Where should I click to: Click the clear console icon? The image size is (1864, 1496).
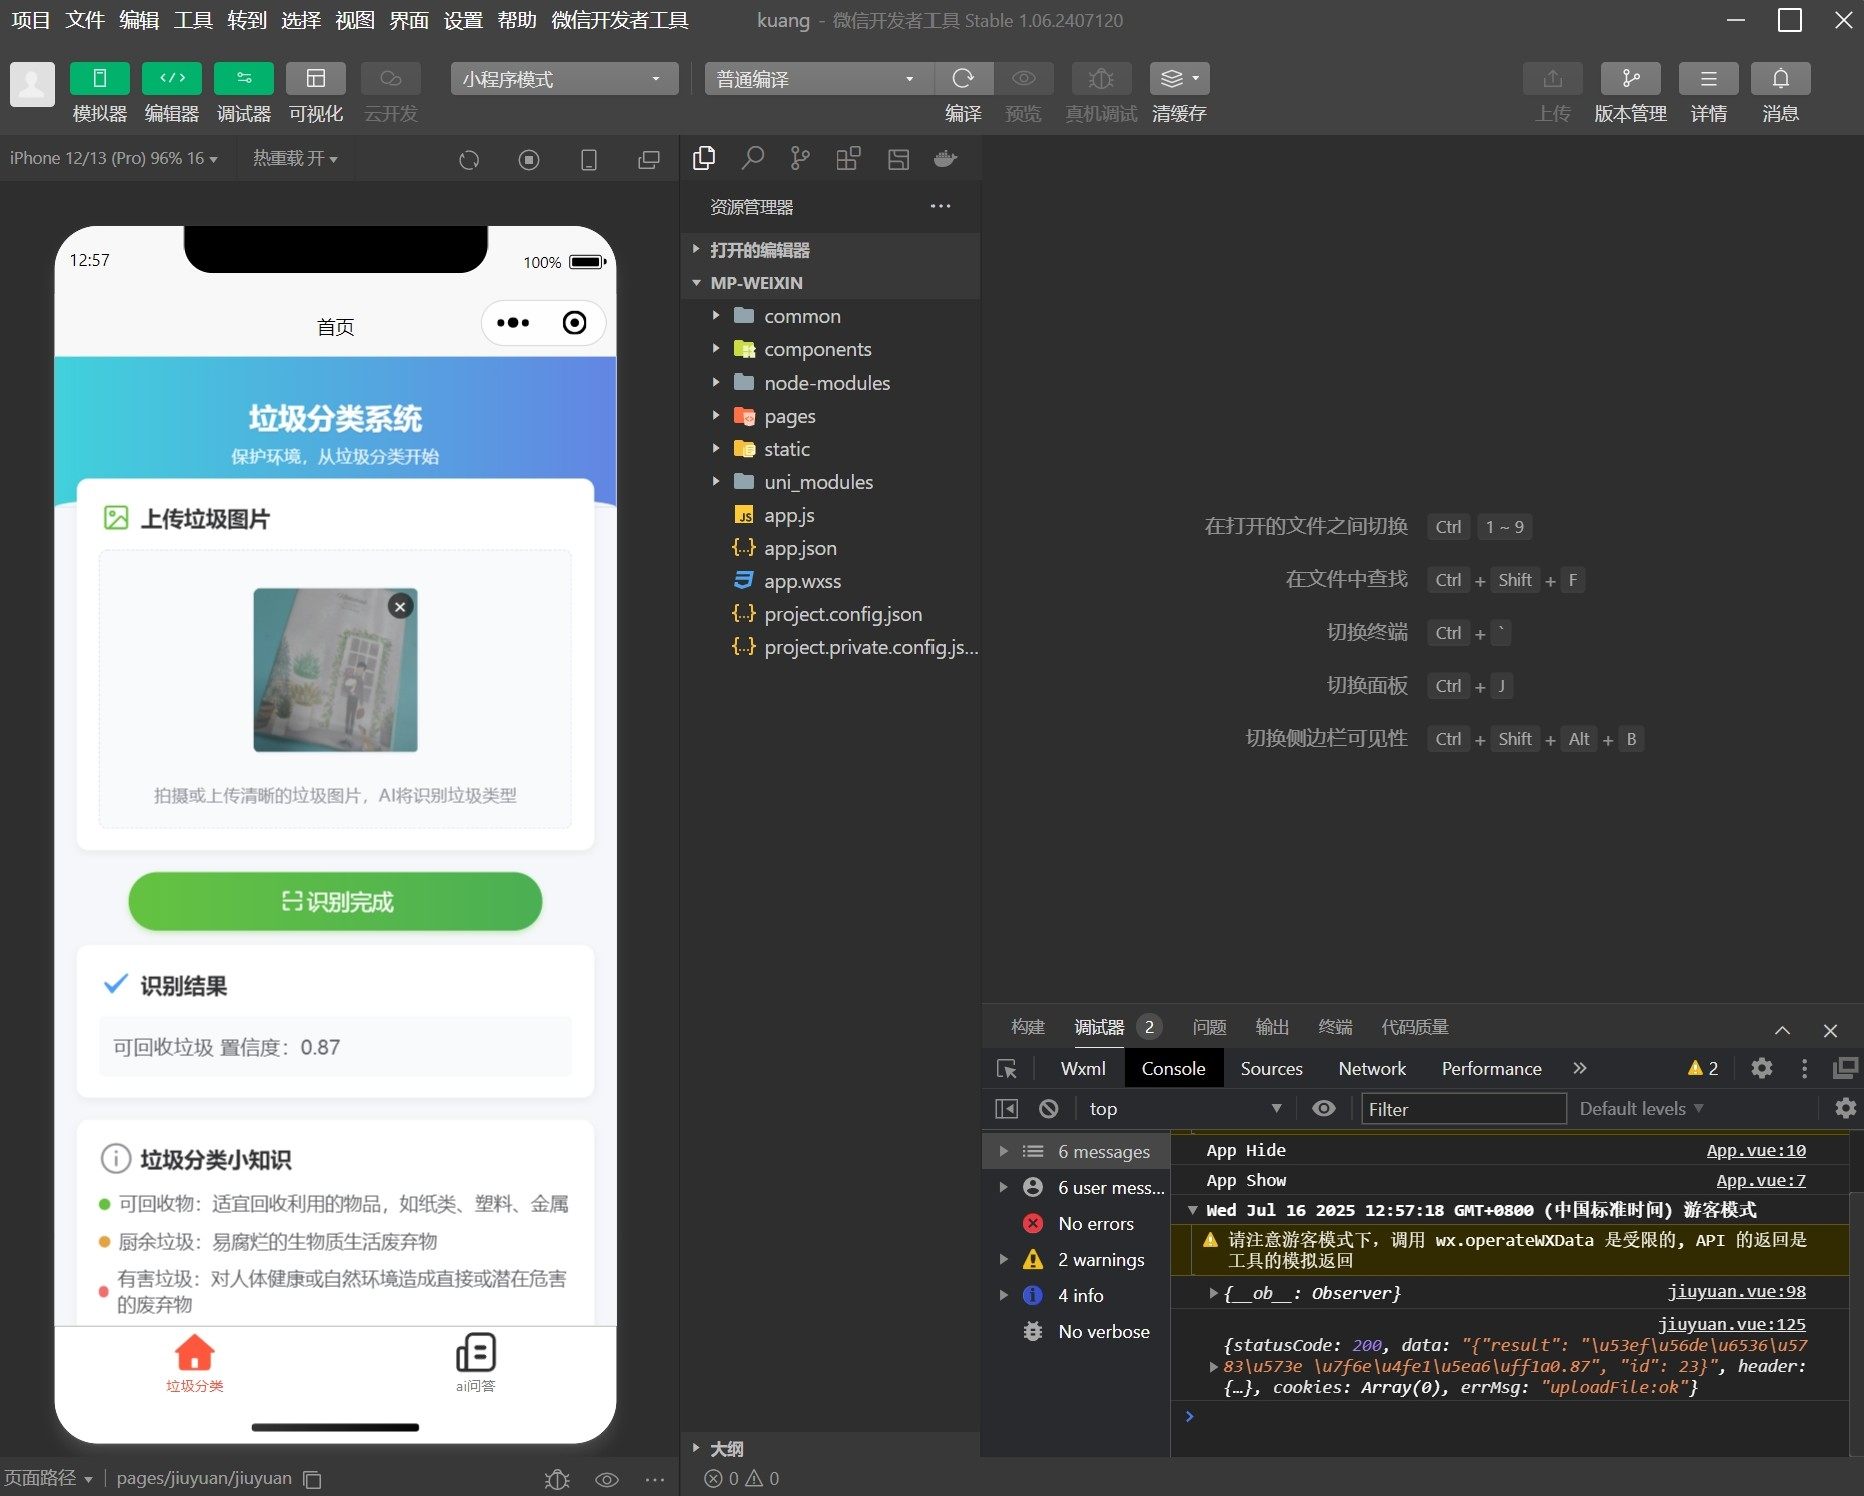1048,1108
